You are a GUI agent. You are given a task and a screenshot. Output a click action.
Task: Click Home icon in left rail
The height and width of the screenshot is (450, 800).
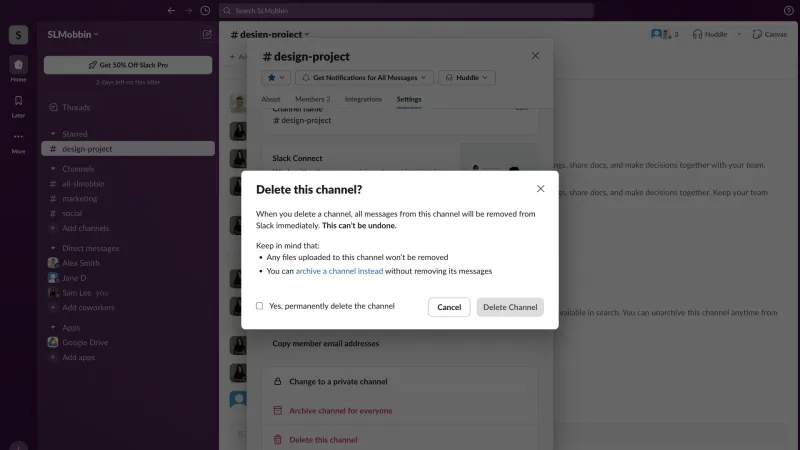18,65
